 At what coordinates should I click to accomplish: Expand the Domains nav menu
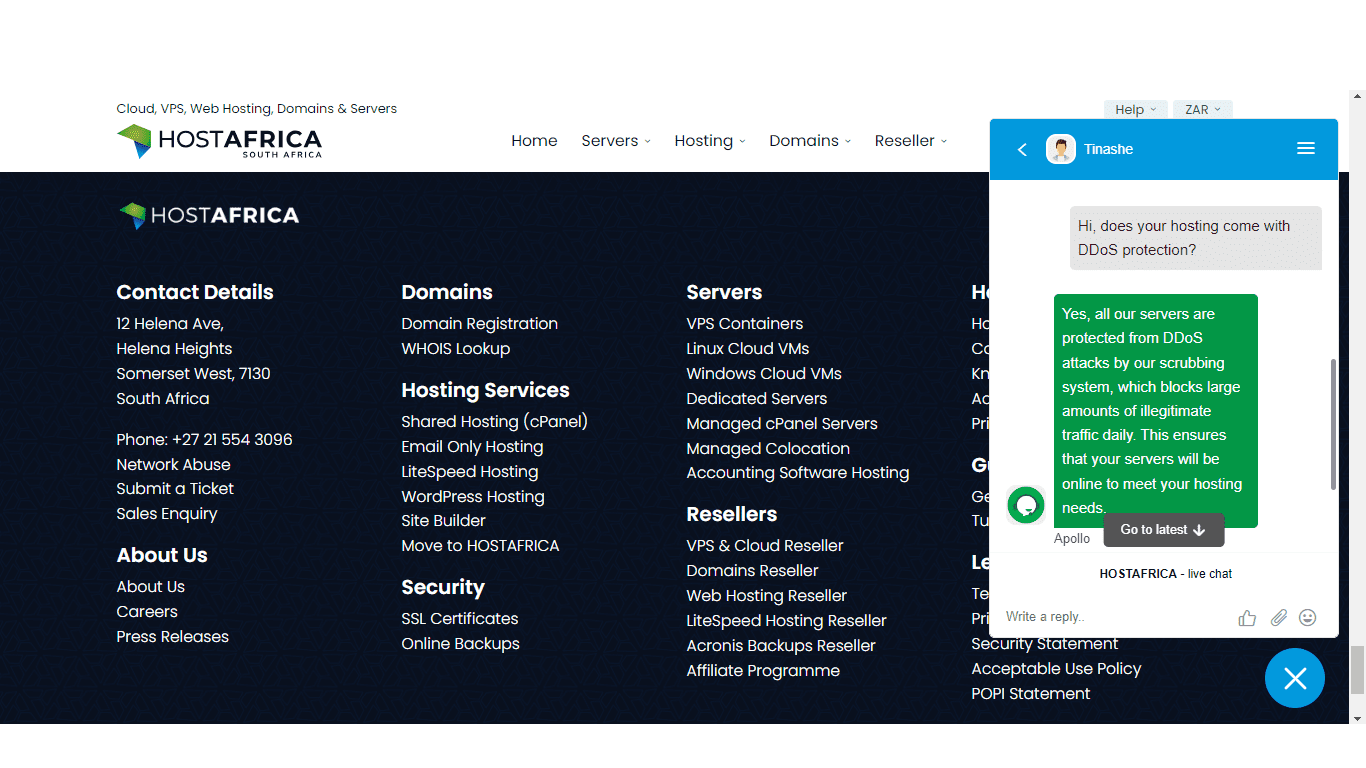coord(810,141)
